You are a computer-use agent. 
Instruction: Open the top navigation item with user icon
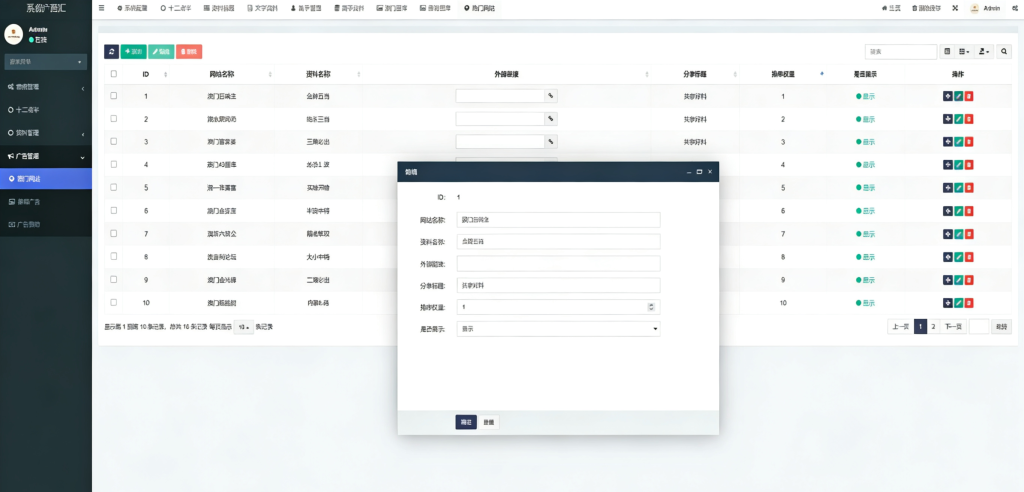306,8
